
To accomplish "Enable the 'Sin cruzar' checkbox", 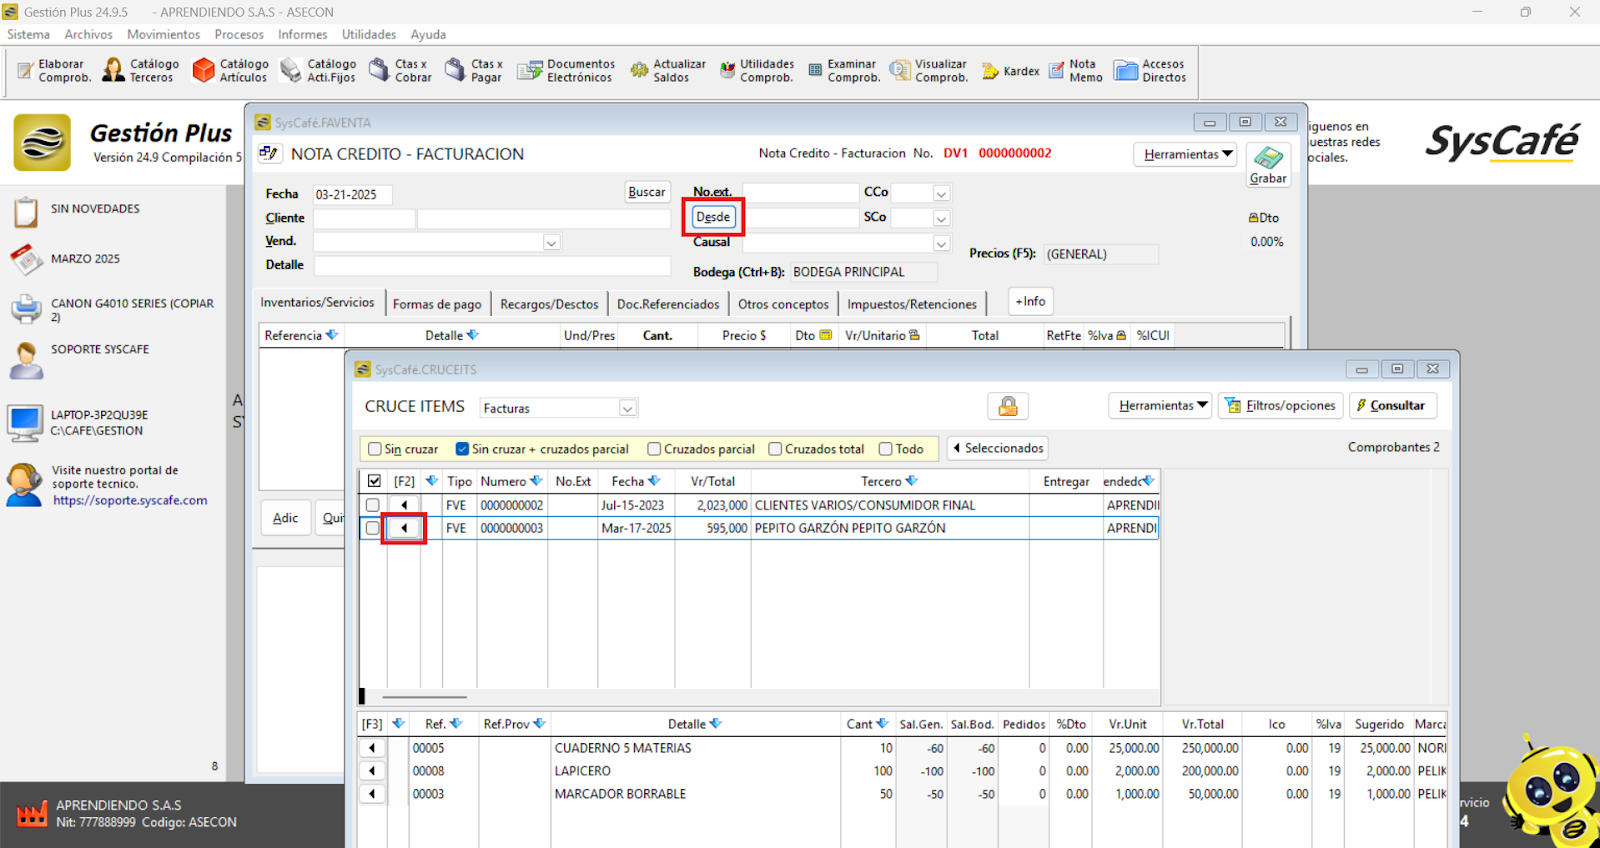I will tap(375, 449).
